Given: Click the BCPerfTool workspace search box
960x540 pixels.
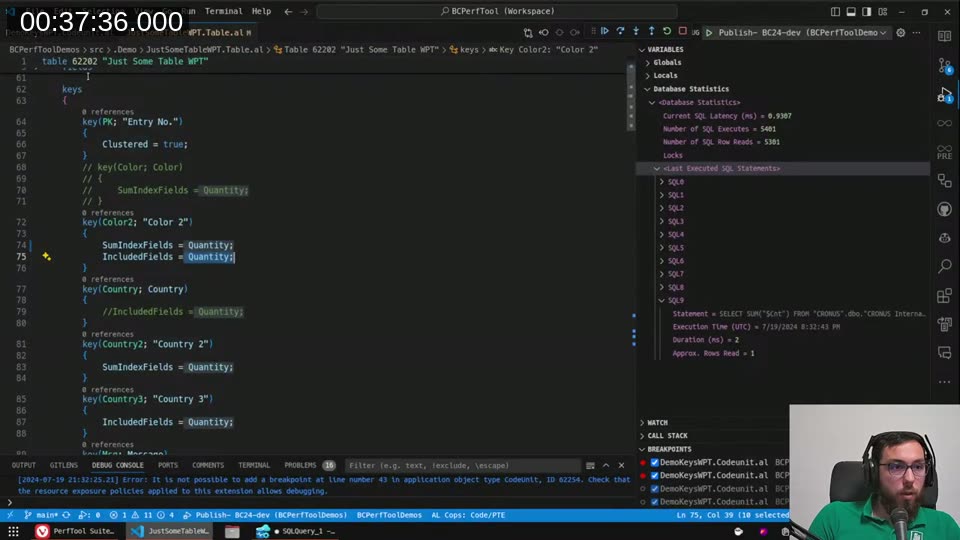Looking at the screenshot, I should click(497, 11).
